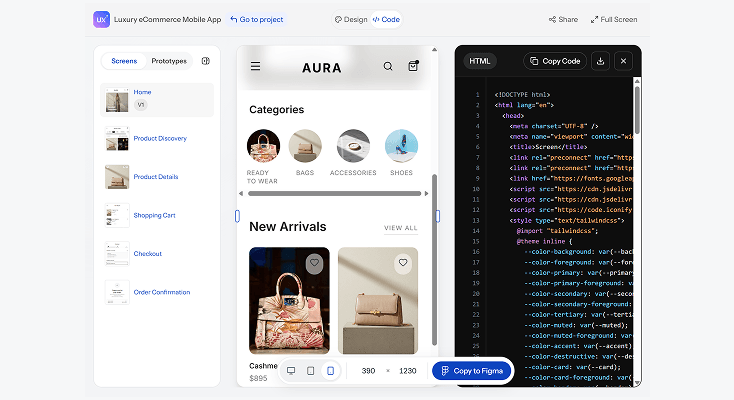This screenshot has height=400, width=734.
Task: Click the V1 version badge
Action: [140, 105]
